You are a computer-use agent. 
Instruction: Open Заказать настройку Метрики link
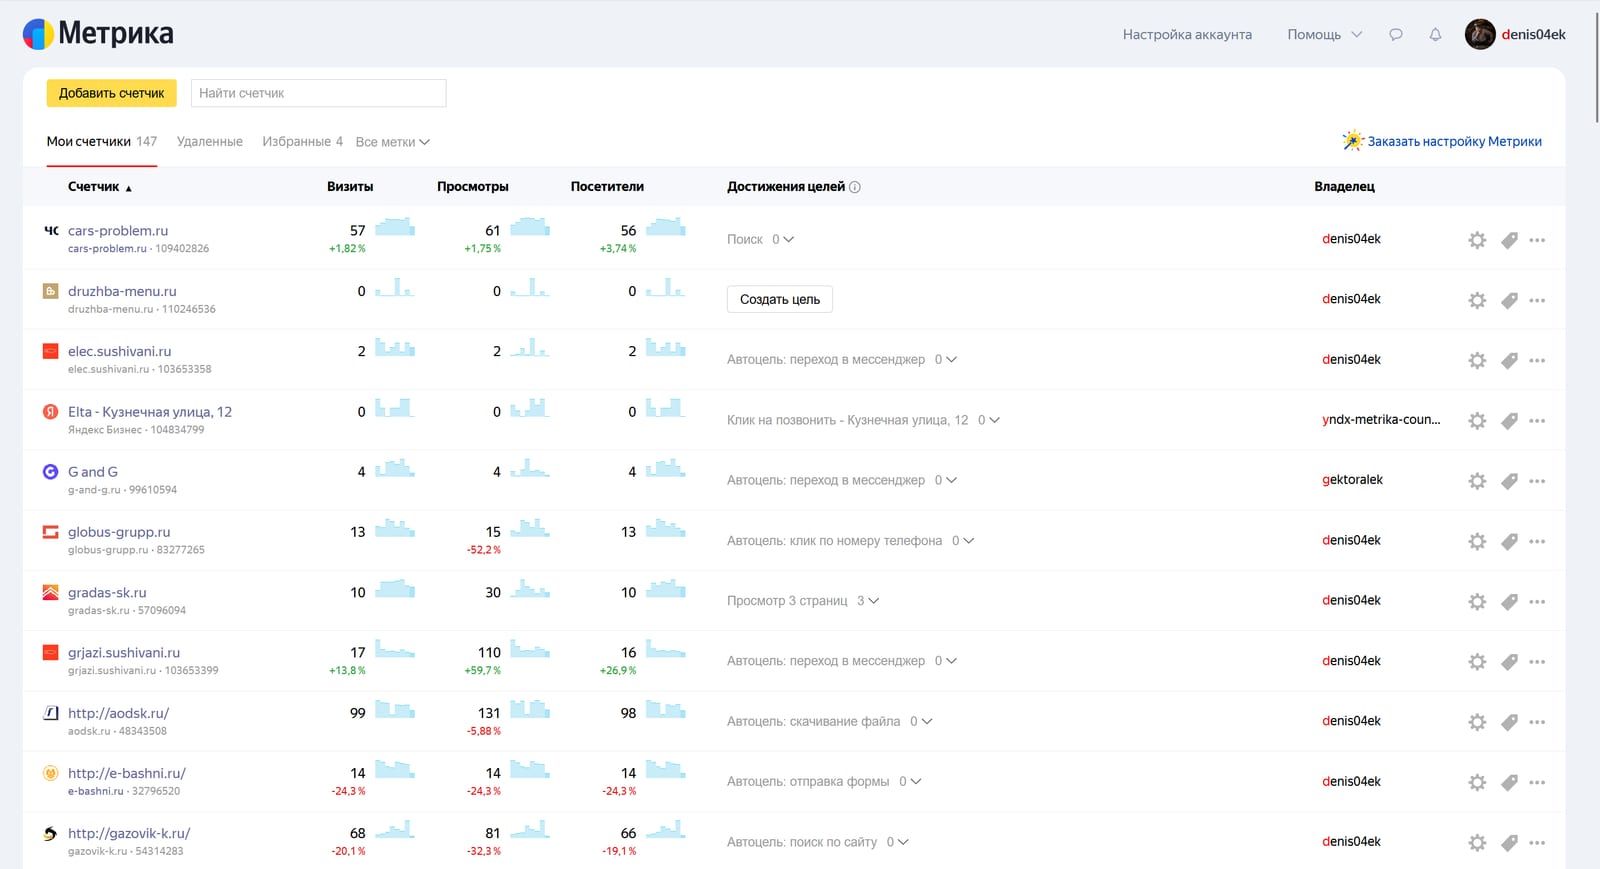pyautogui.click(x=1442, y=141)
